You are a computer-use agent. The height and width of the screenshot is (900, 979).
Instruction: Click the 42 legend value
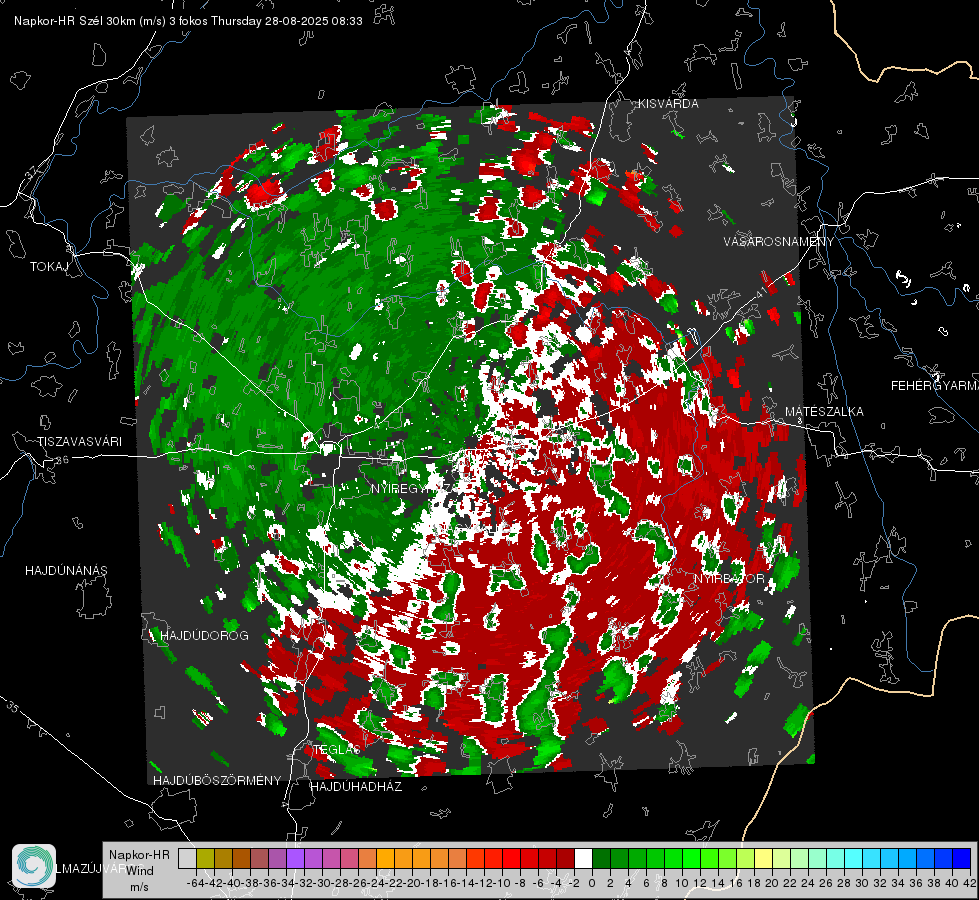pyautogui.click(x=970, y=883)
